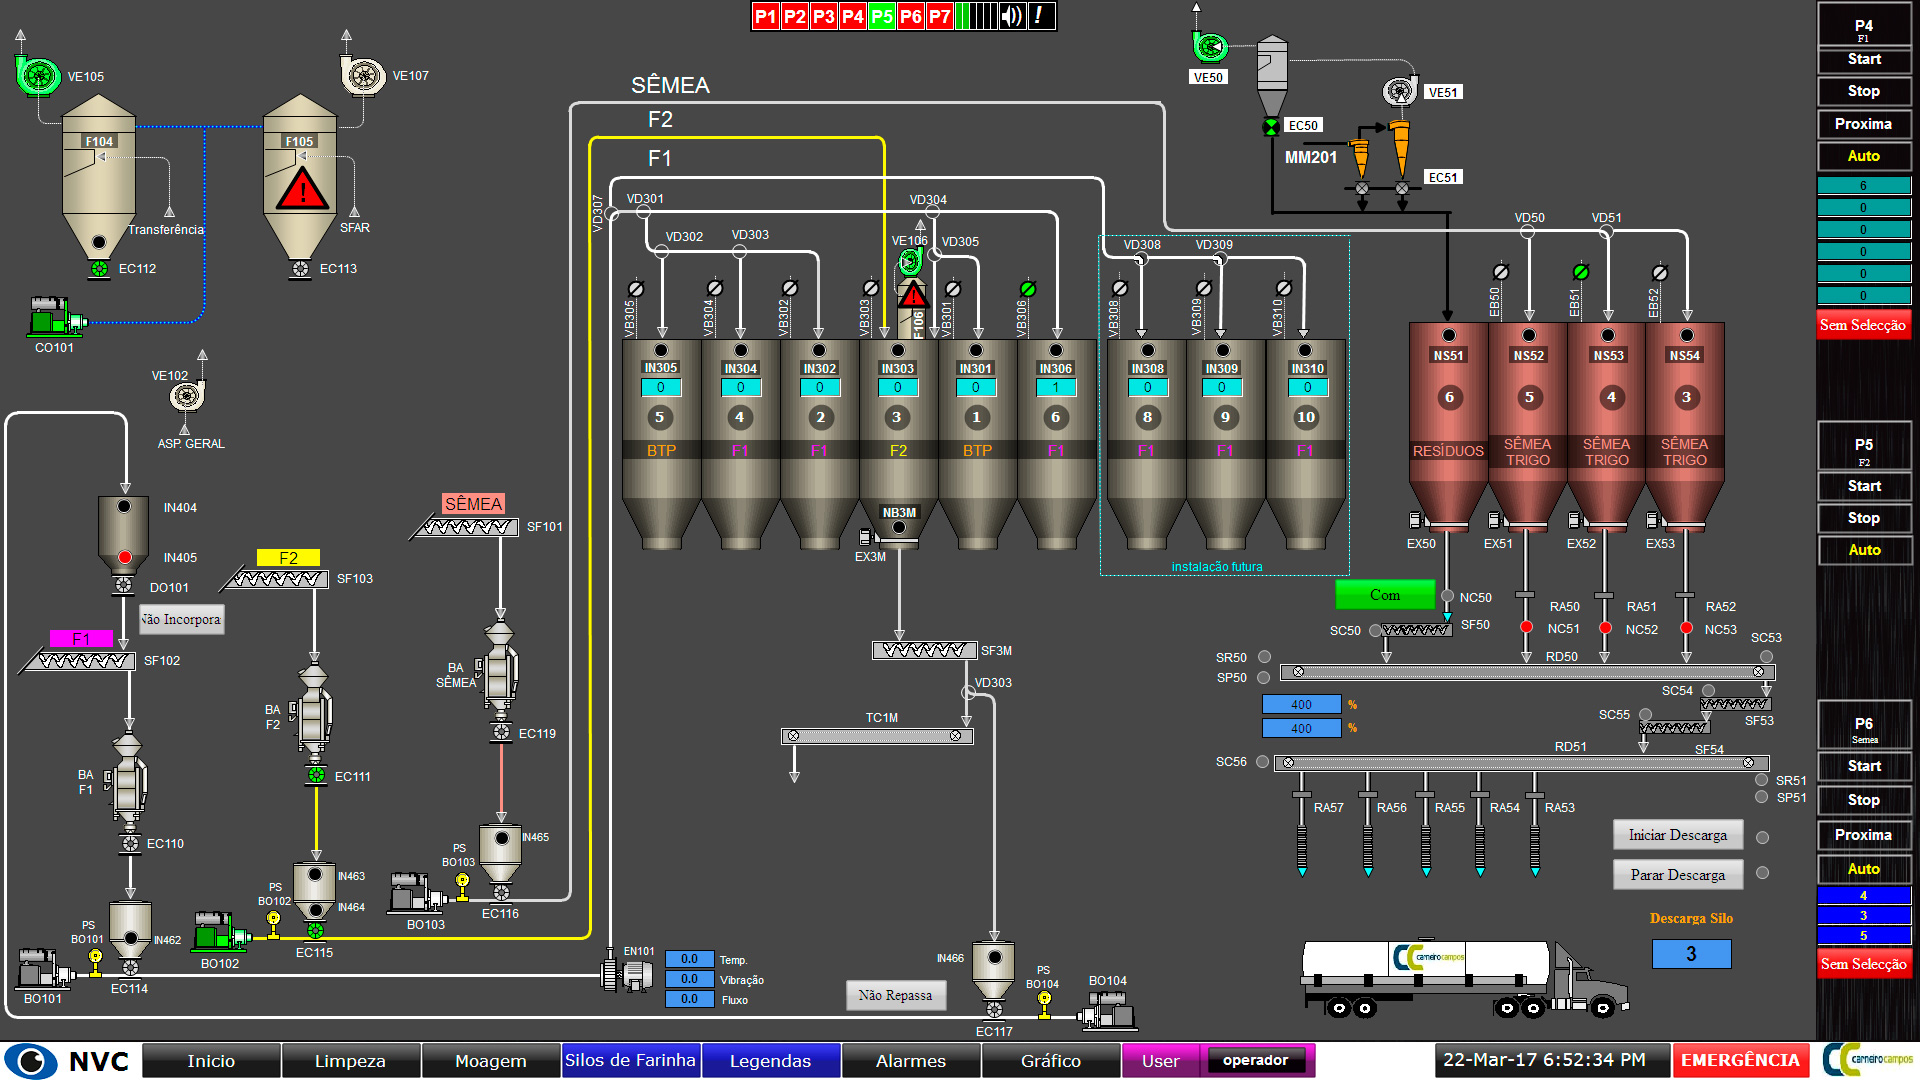Open the P6 Sem Selecção selector
Image resolution: width=1920 pixels, height=1080 pixels.
coord(1863,964)
